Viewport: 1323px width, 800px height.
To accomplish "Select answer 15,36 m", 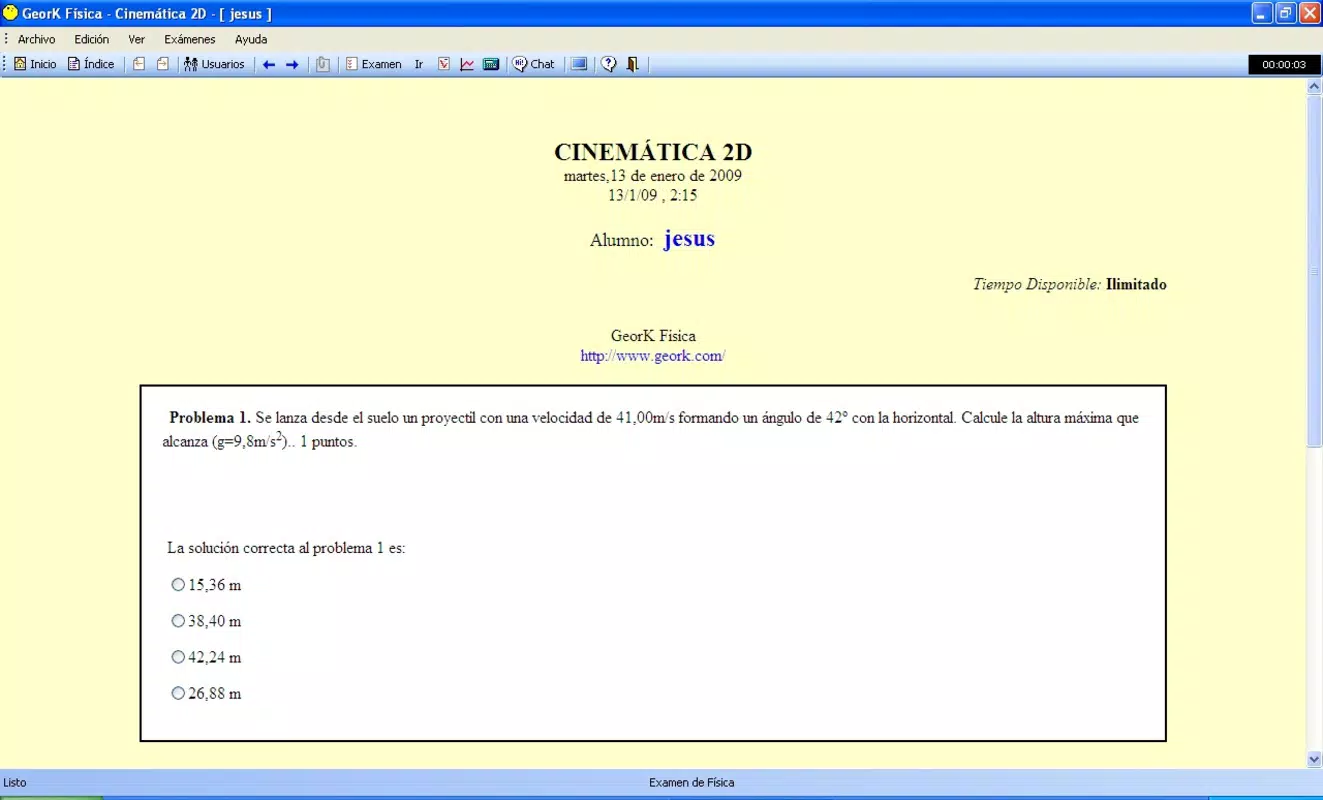I will tap(178, 585).
